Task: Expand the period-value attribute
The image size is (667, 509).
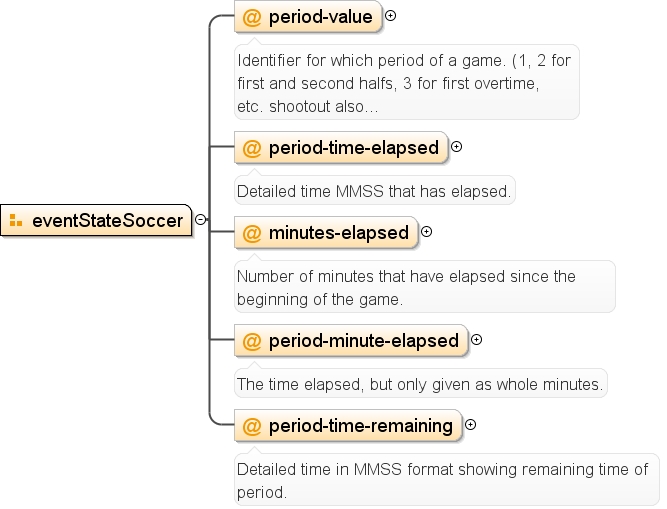Action: pos(390,16)
